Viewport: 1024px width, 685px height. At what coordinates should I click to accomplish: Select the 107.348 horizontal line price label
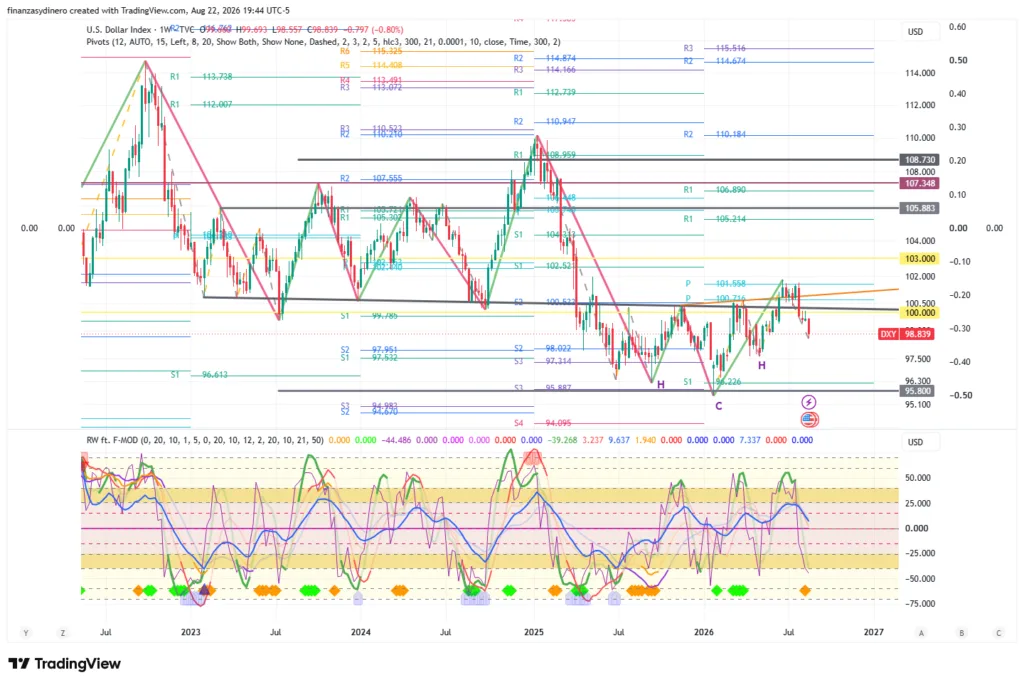tap(920, 183)
